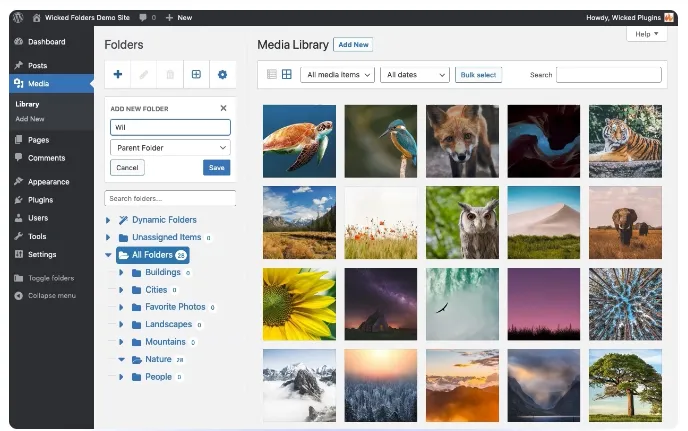Open the All dates dropdown
The image size is (688, 431).
[x=415, y=75]
